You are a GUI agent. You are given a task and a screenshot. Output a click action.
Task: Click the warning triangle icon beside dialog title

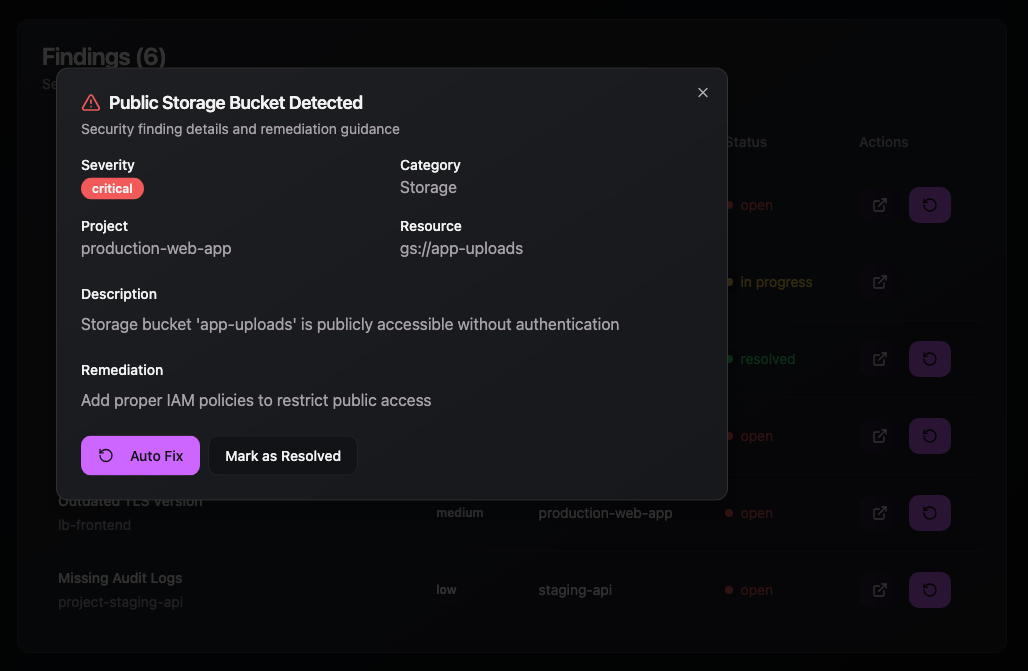click(90, 101)
